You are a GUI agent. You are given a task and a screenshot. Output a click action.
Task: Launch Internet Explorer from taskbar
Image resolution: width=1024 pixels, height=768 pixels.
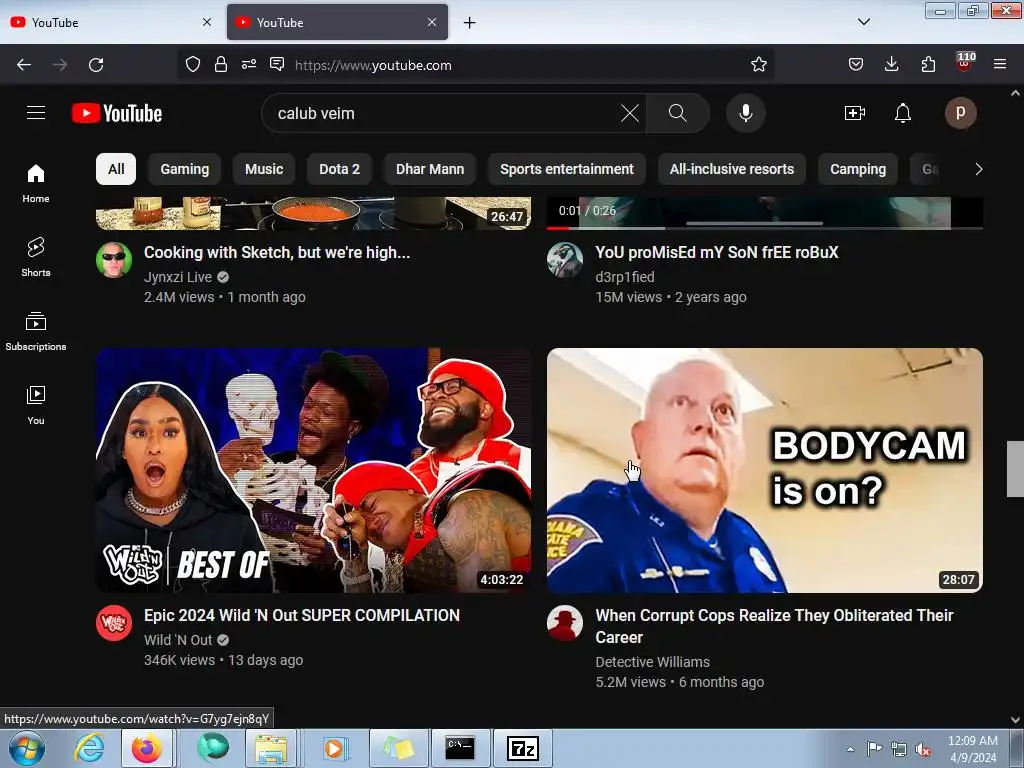coord(89,748)
